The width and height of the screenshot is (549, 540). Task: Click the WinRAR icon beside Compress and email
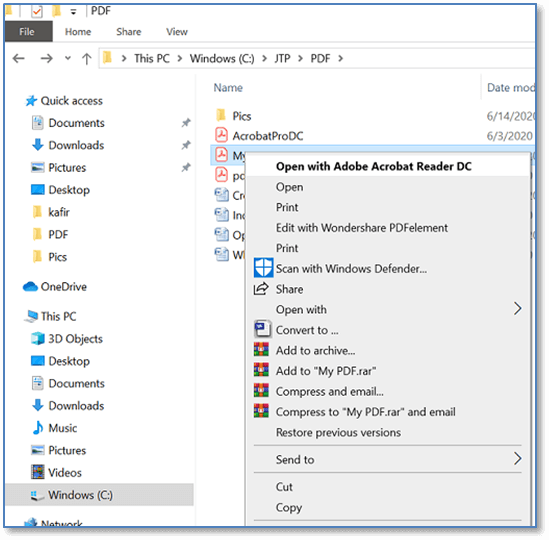(x=261, y=391)
